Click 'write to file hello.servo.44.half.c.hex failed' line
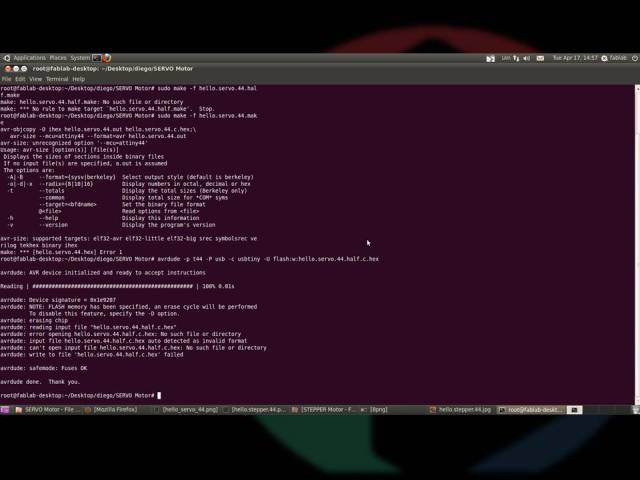Image resolution: width=640 pixels, height=480 pixels. click(x=92, y=355)
